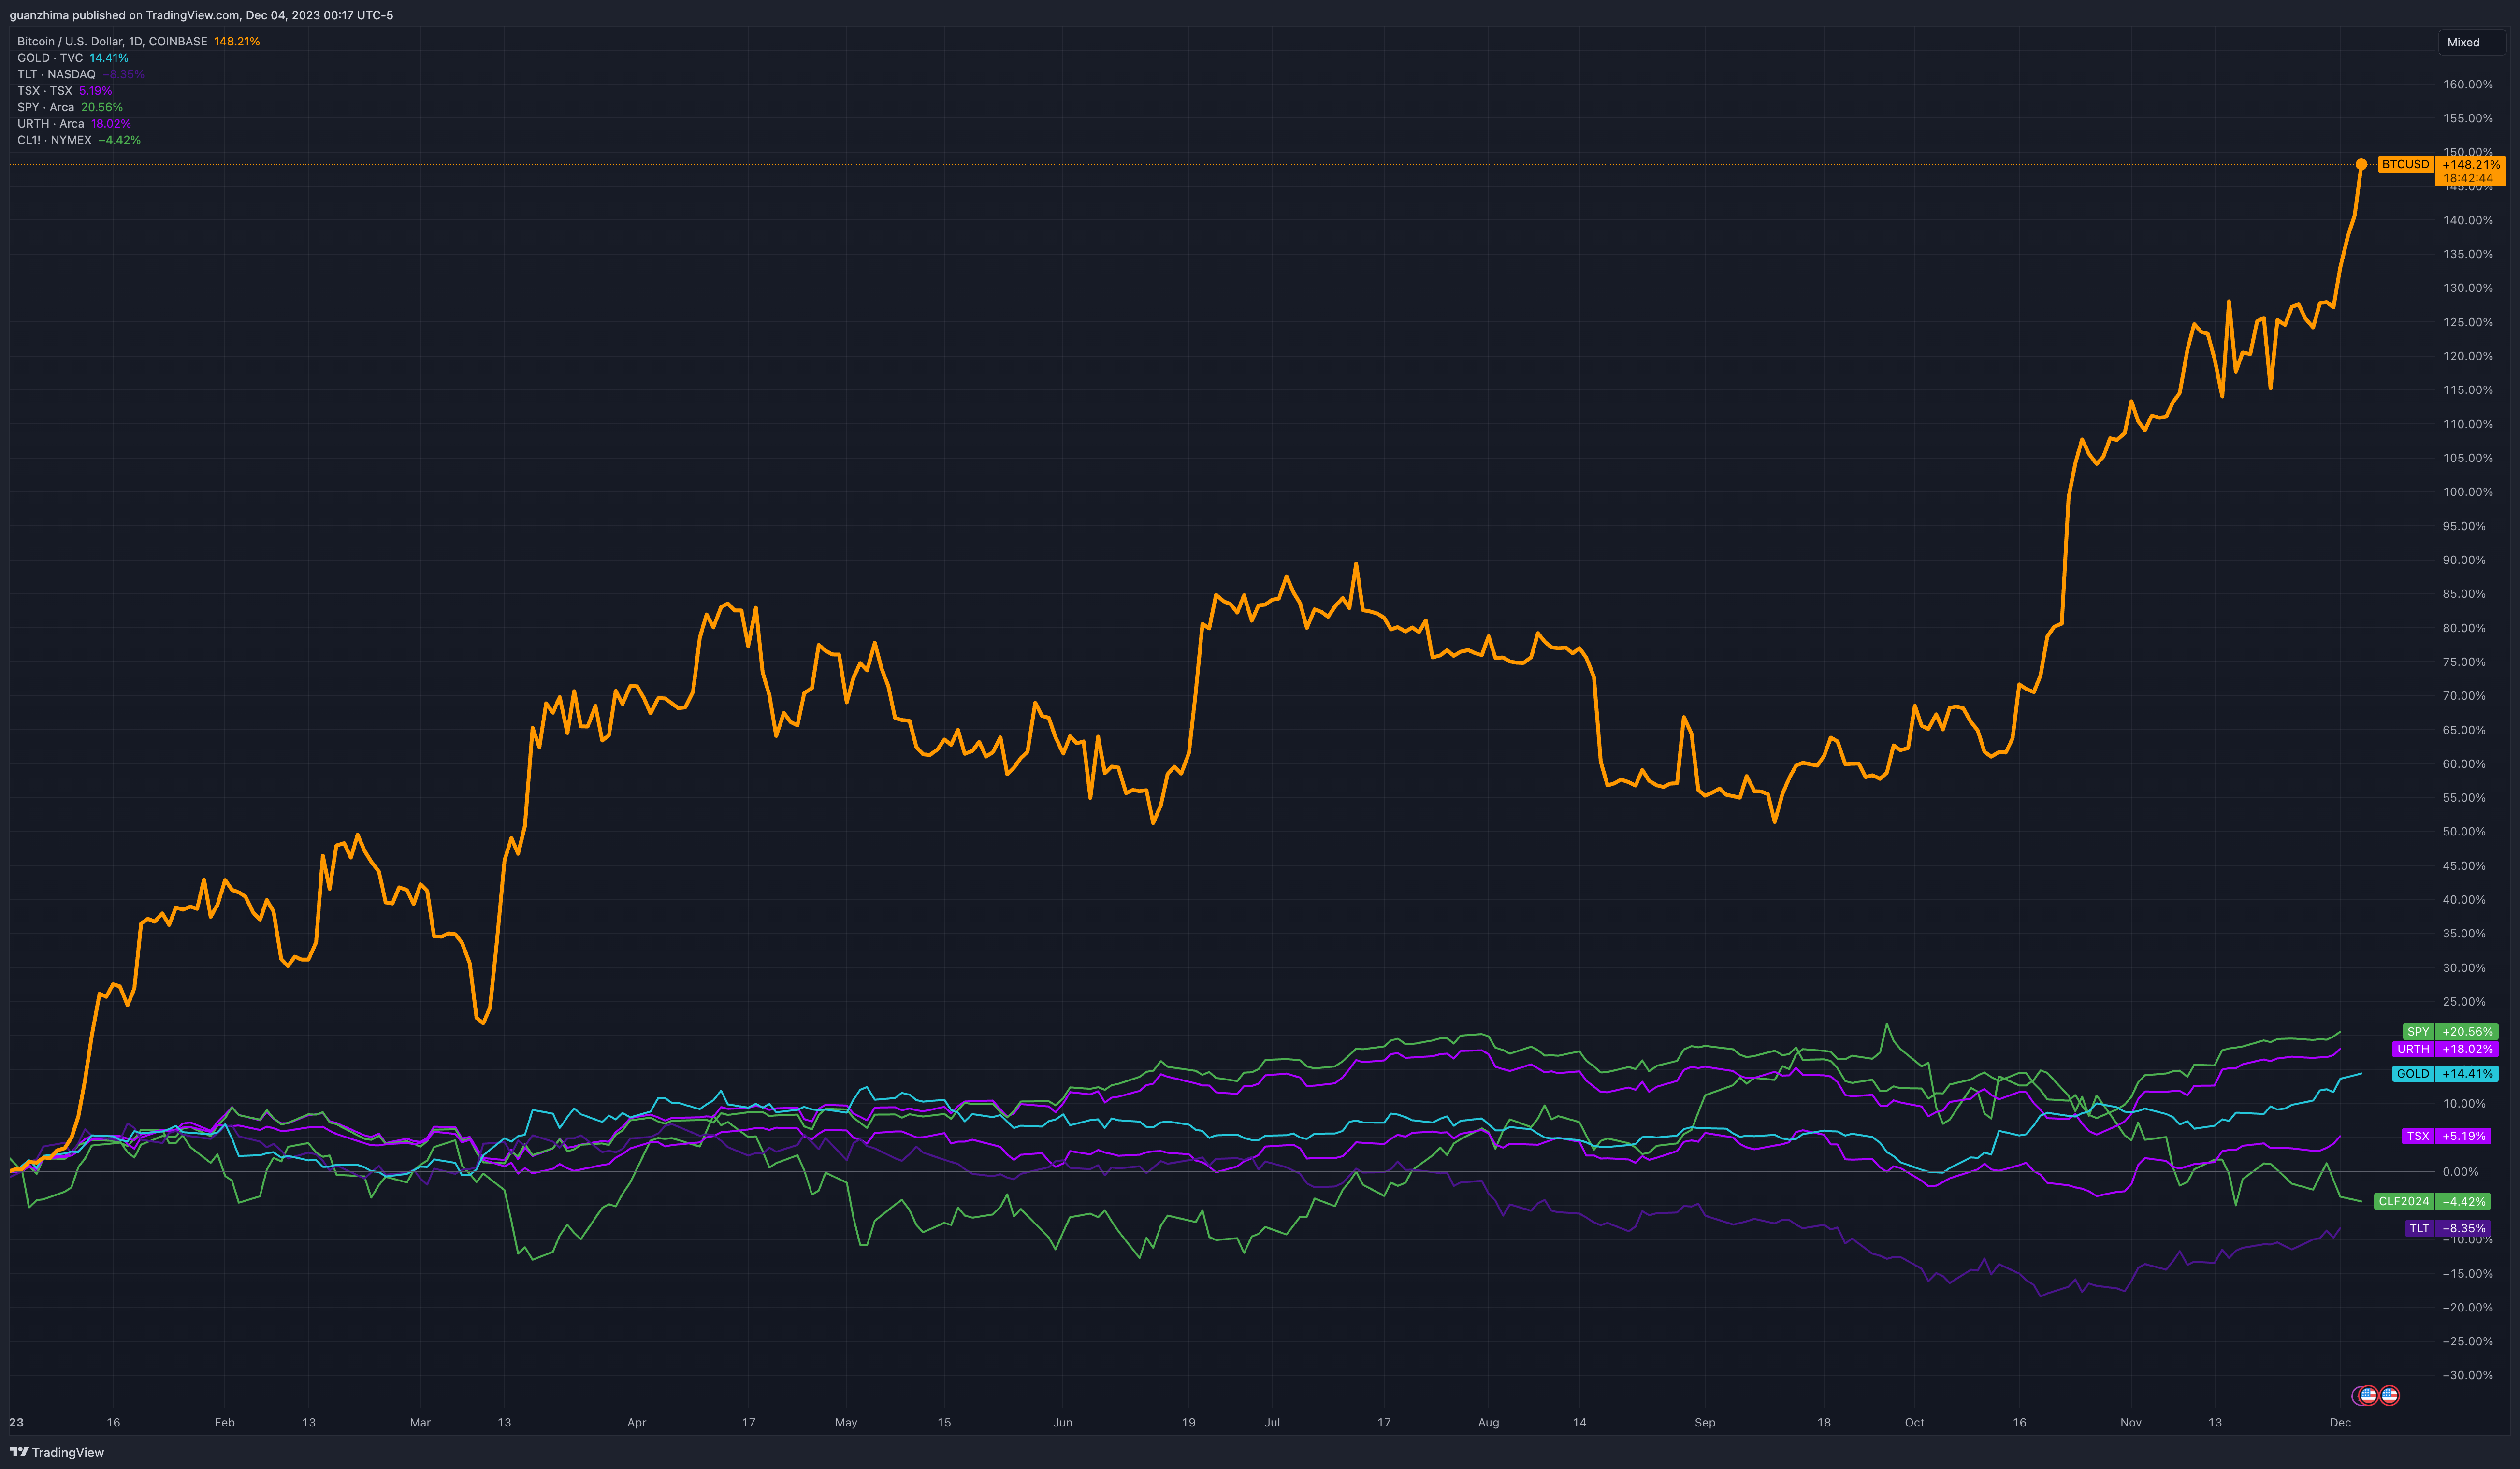Click the guanzhima published on TradingView.com header text
This screenshot has height=1469, width=2520.
point(201,15)
